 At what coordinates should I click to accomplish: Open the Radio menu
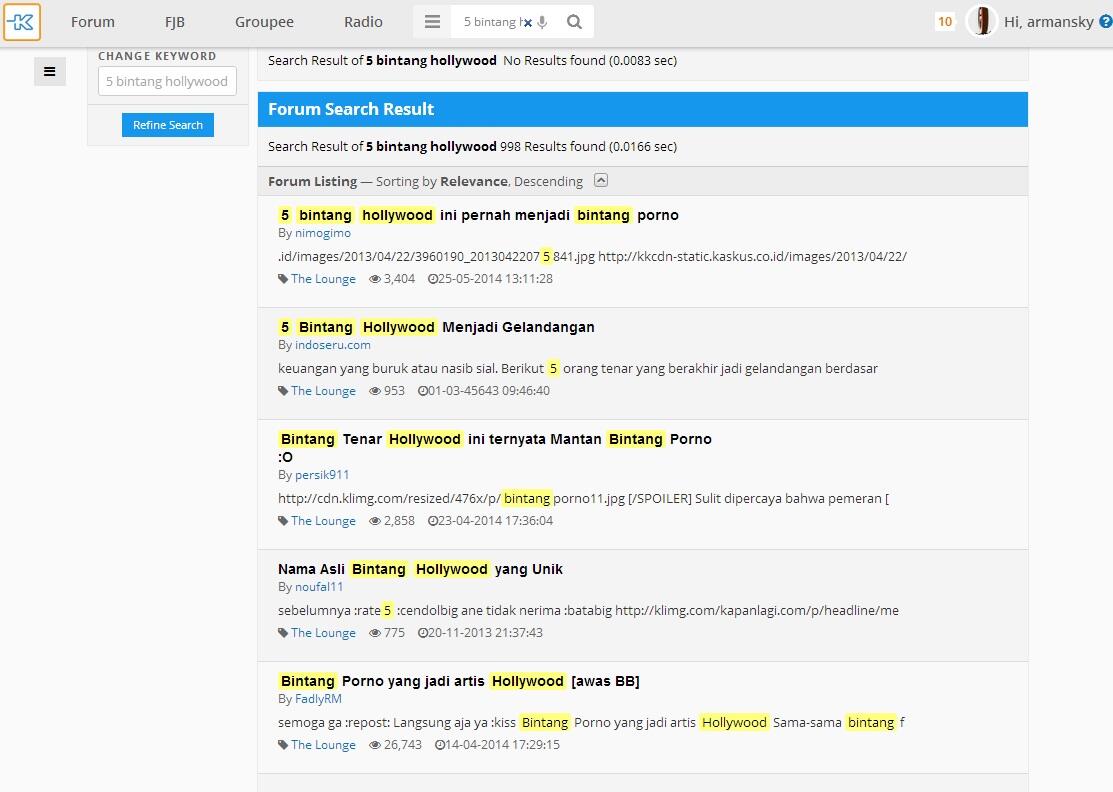pyautogui.click(x=363, y=22)
